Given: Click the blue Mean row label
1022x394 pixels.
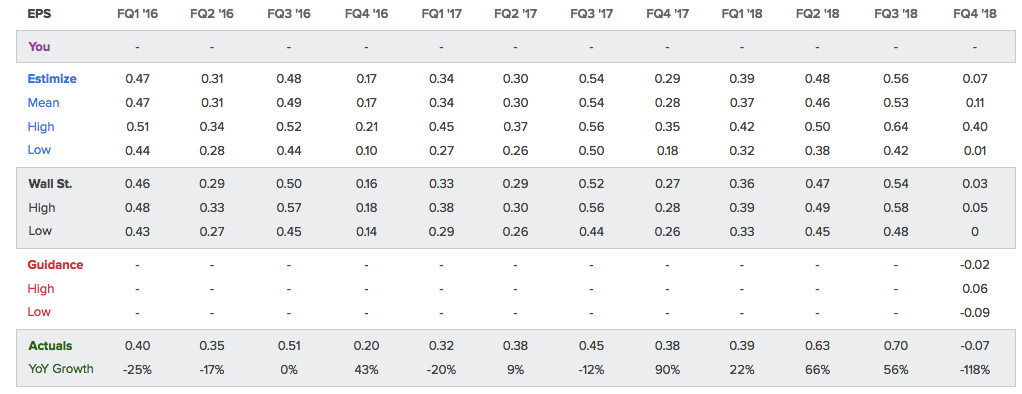Looking at the screenshot, I should [x=43, y=102].
